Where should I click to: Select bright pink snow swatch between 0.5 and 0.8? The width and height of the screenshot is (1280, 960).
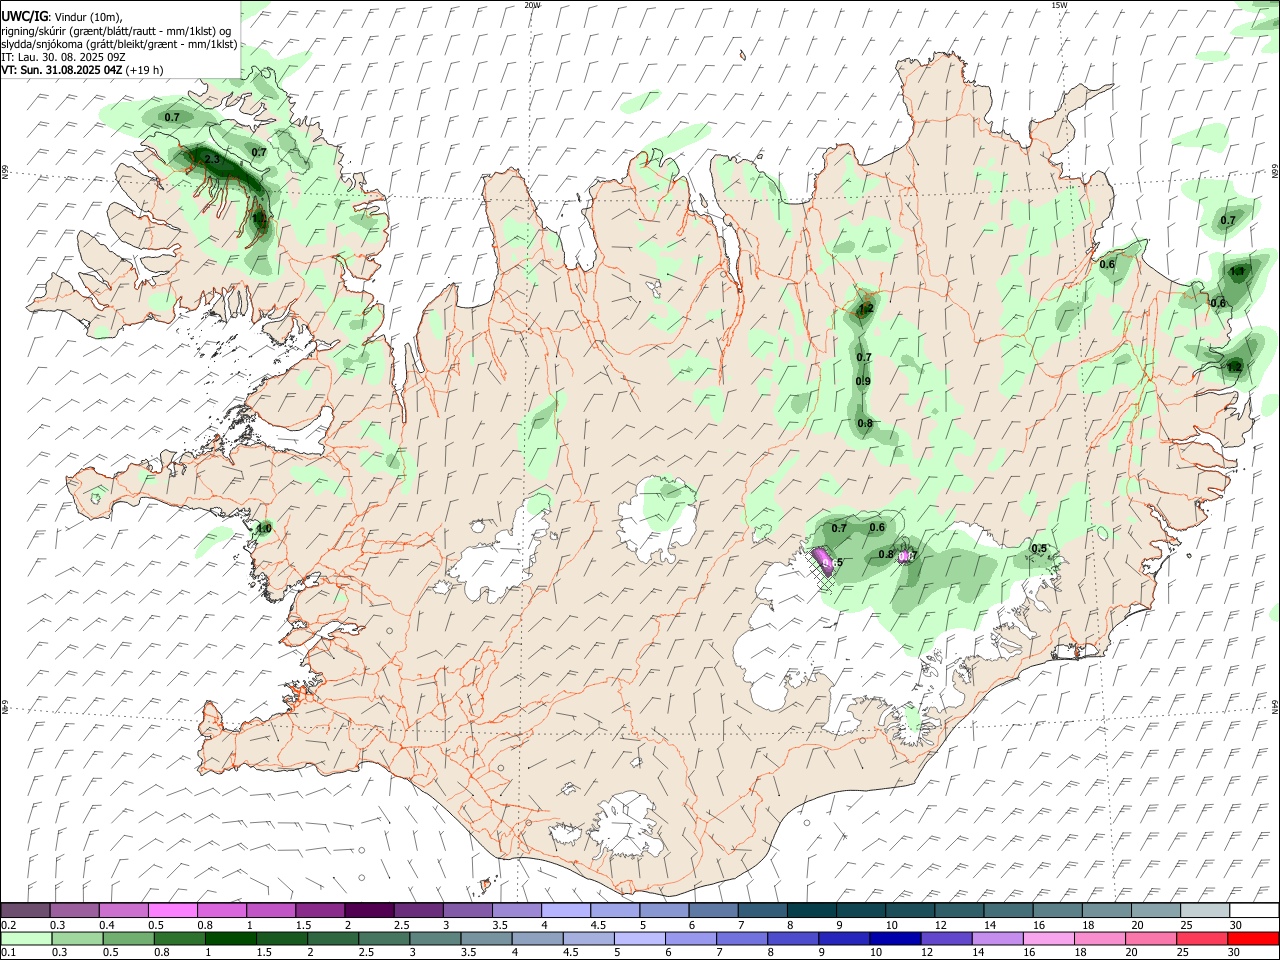point(172,911)
